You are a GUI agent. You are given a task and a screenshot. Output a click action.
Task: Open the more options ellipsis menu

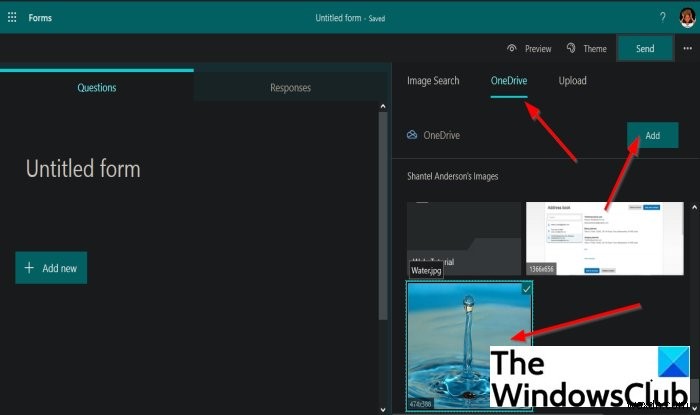click(688, 48)
